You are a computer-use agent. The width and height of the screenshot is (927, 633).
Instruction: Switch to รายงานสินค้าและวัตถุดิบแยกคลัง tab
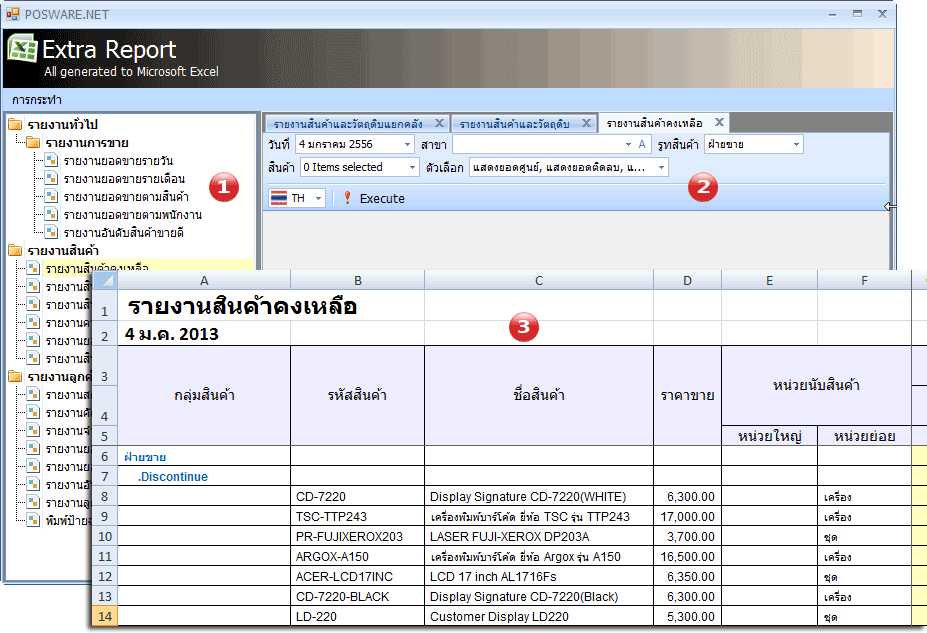pyautogui.click(x=347, y=124)
